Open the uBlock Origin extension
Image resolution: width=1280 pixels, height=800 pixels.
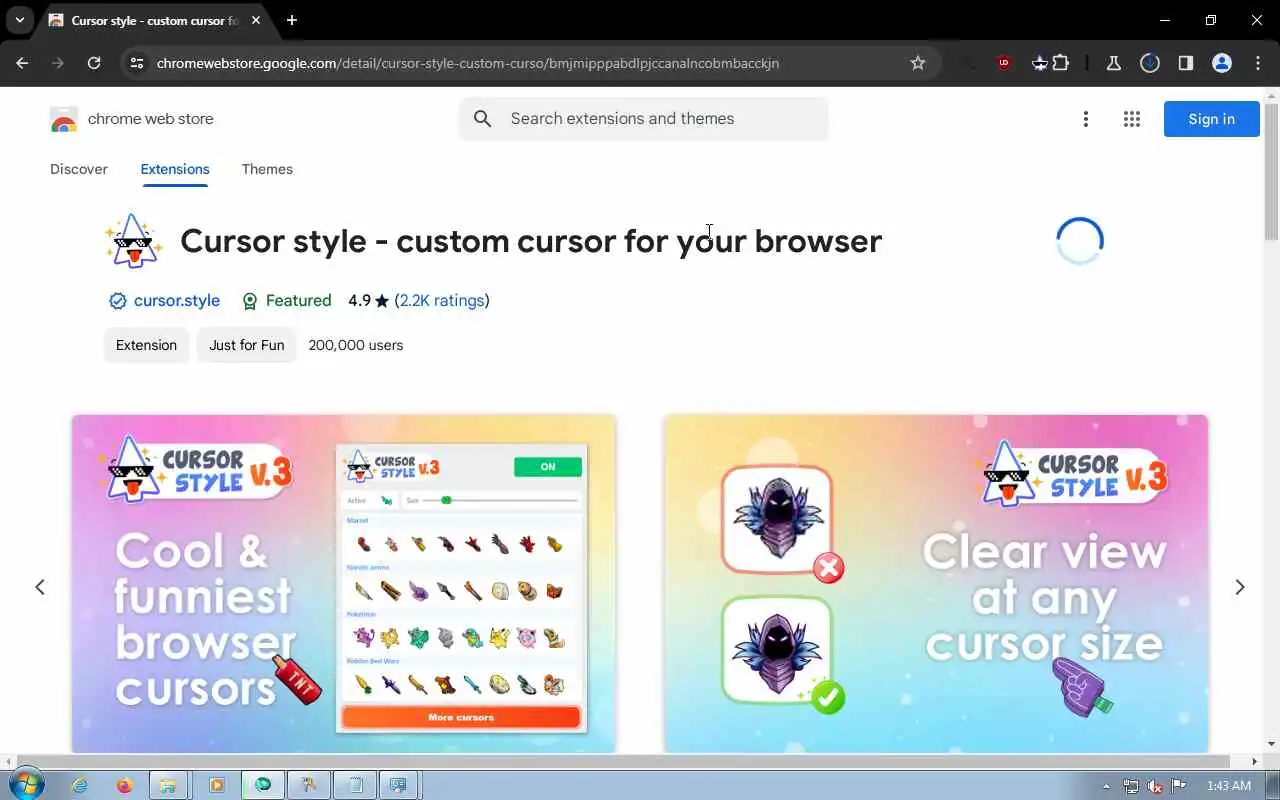(1004, 63)
